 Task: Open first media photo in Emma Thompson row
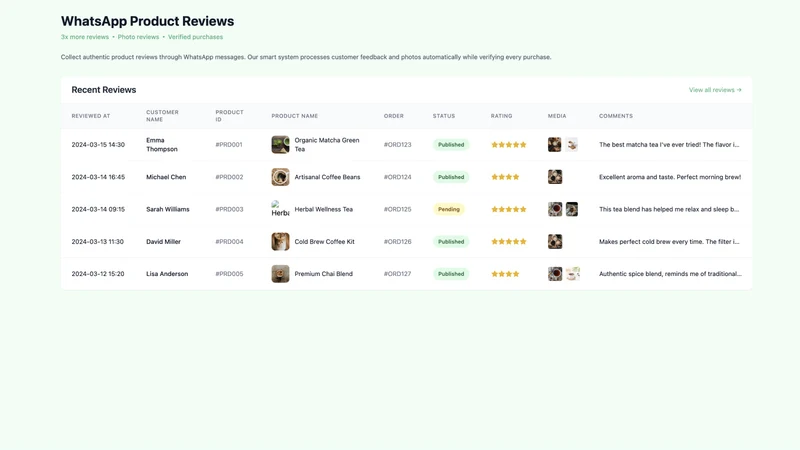(x=555, y=144)
